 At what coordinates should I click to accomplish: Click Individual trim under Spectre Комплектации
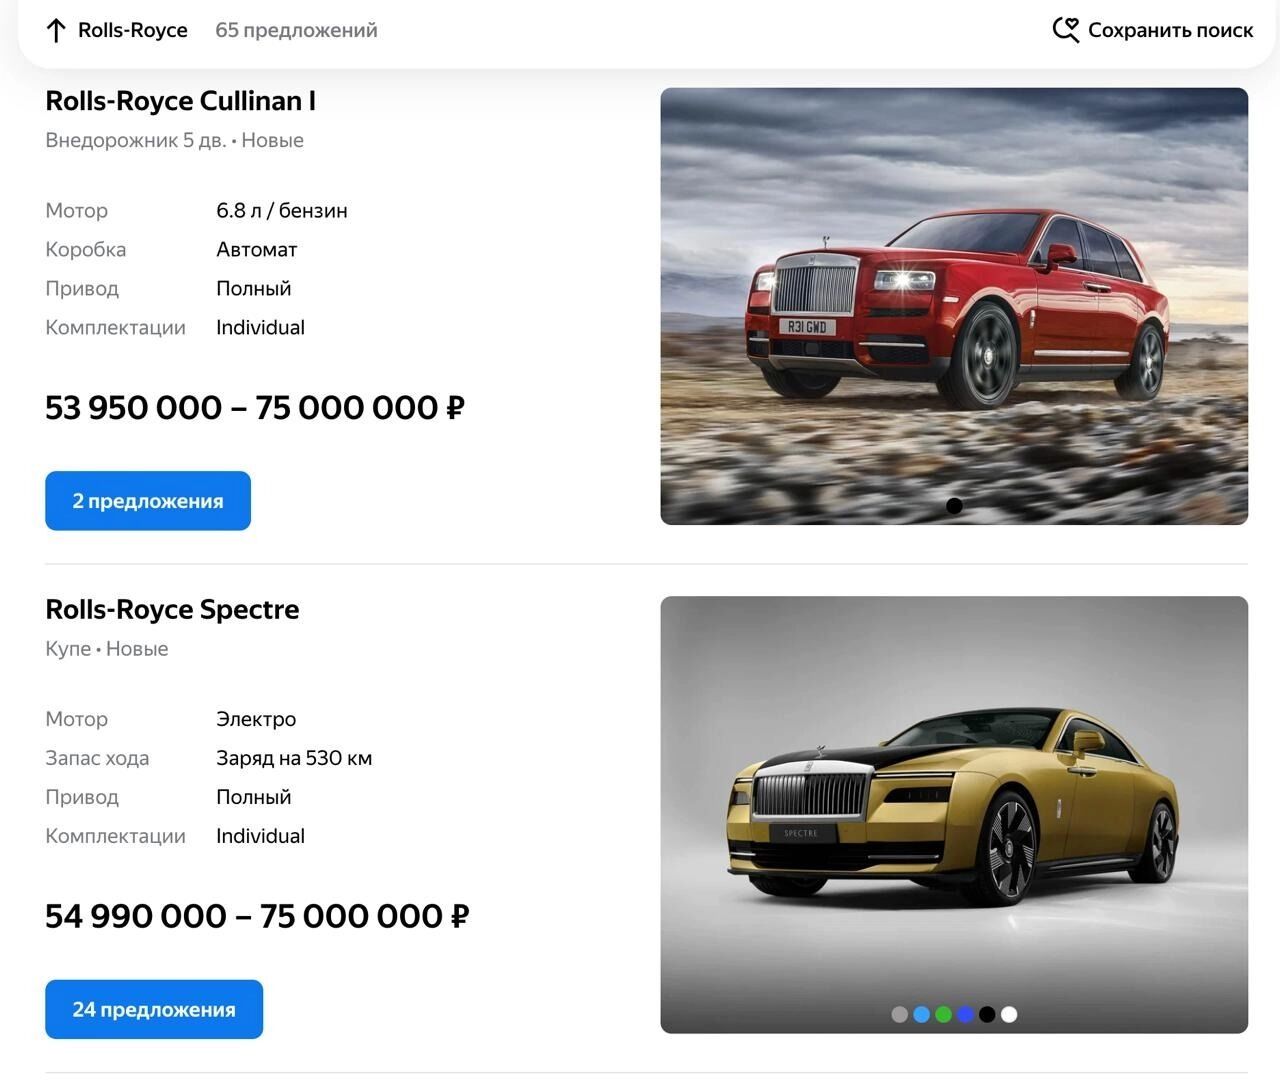pyautogui.click(x=260, y=837)
